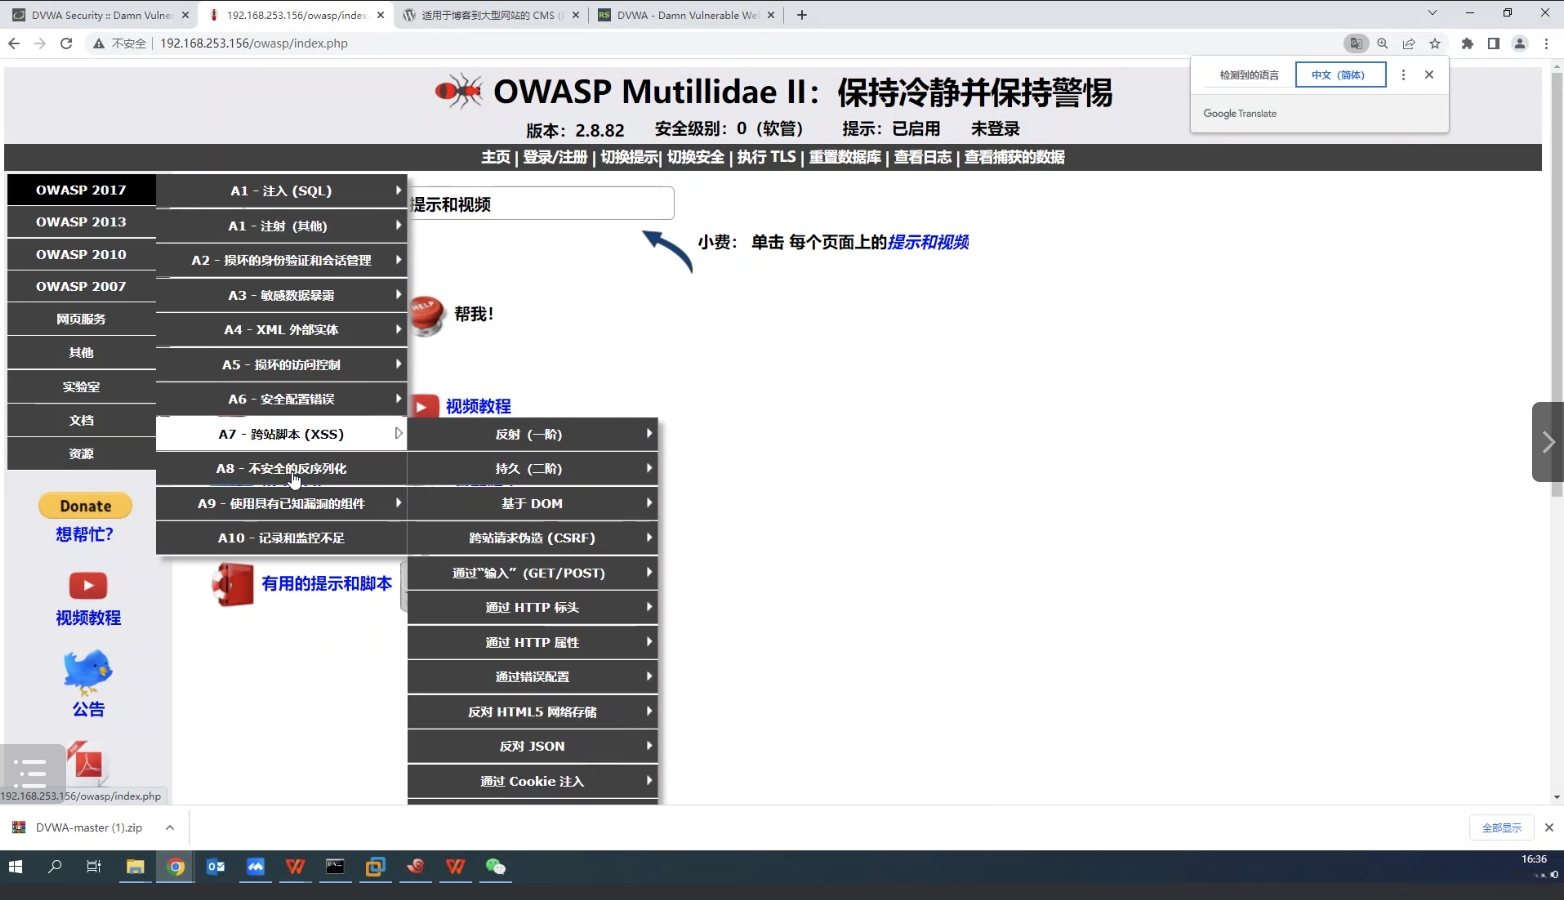Select 检测到的语言 in the translate popup
The height and width of the screenshot is (900, 1564).
[x=1249, y=75]
